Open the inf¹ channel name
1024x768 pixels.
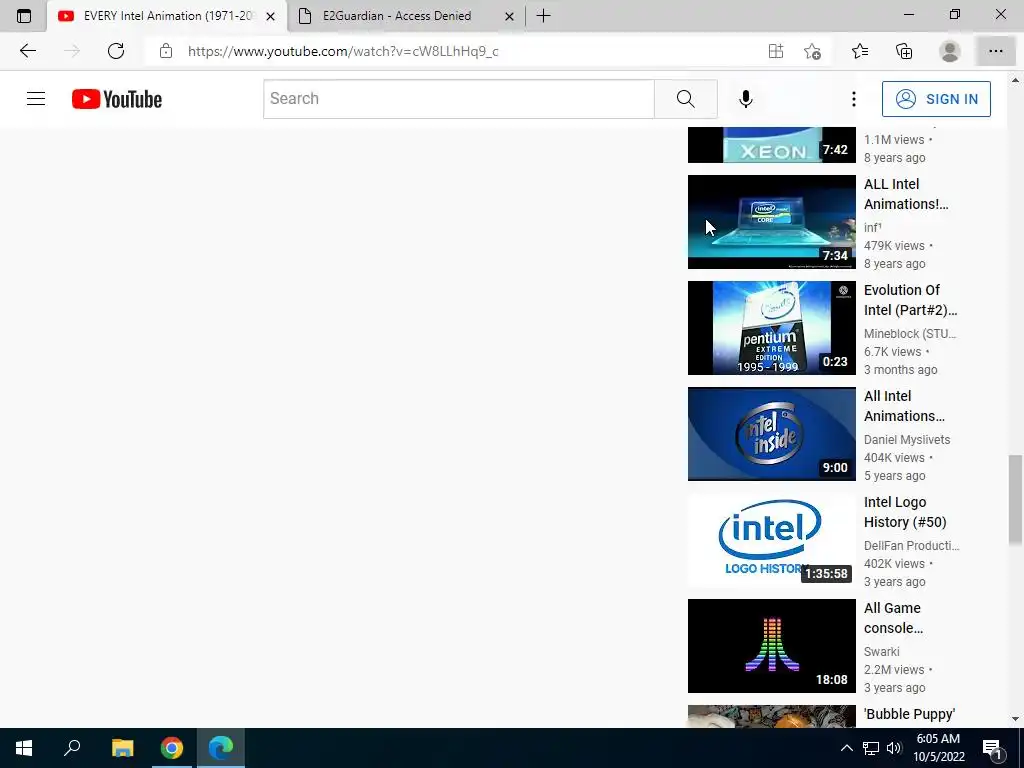tap(872, 227)
